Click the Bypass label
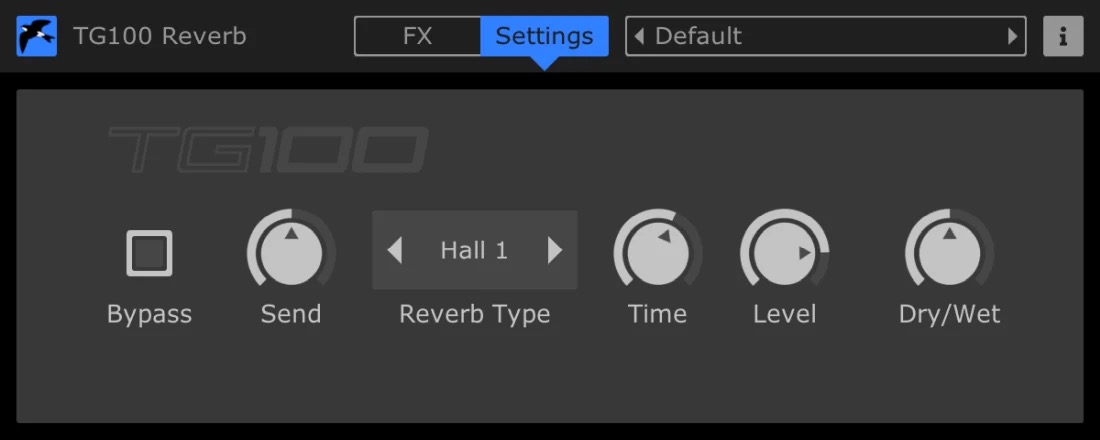1100x440 pixels. click(x=149, y=314)
